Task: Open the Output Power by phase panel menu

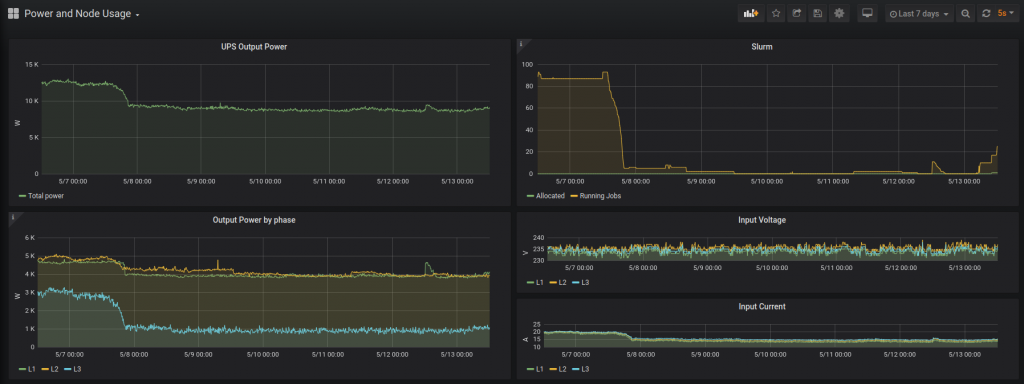Action: click(x=254, y=220)
